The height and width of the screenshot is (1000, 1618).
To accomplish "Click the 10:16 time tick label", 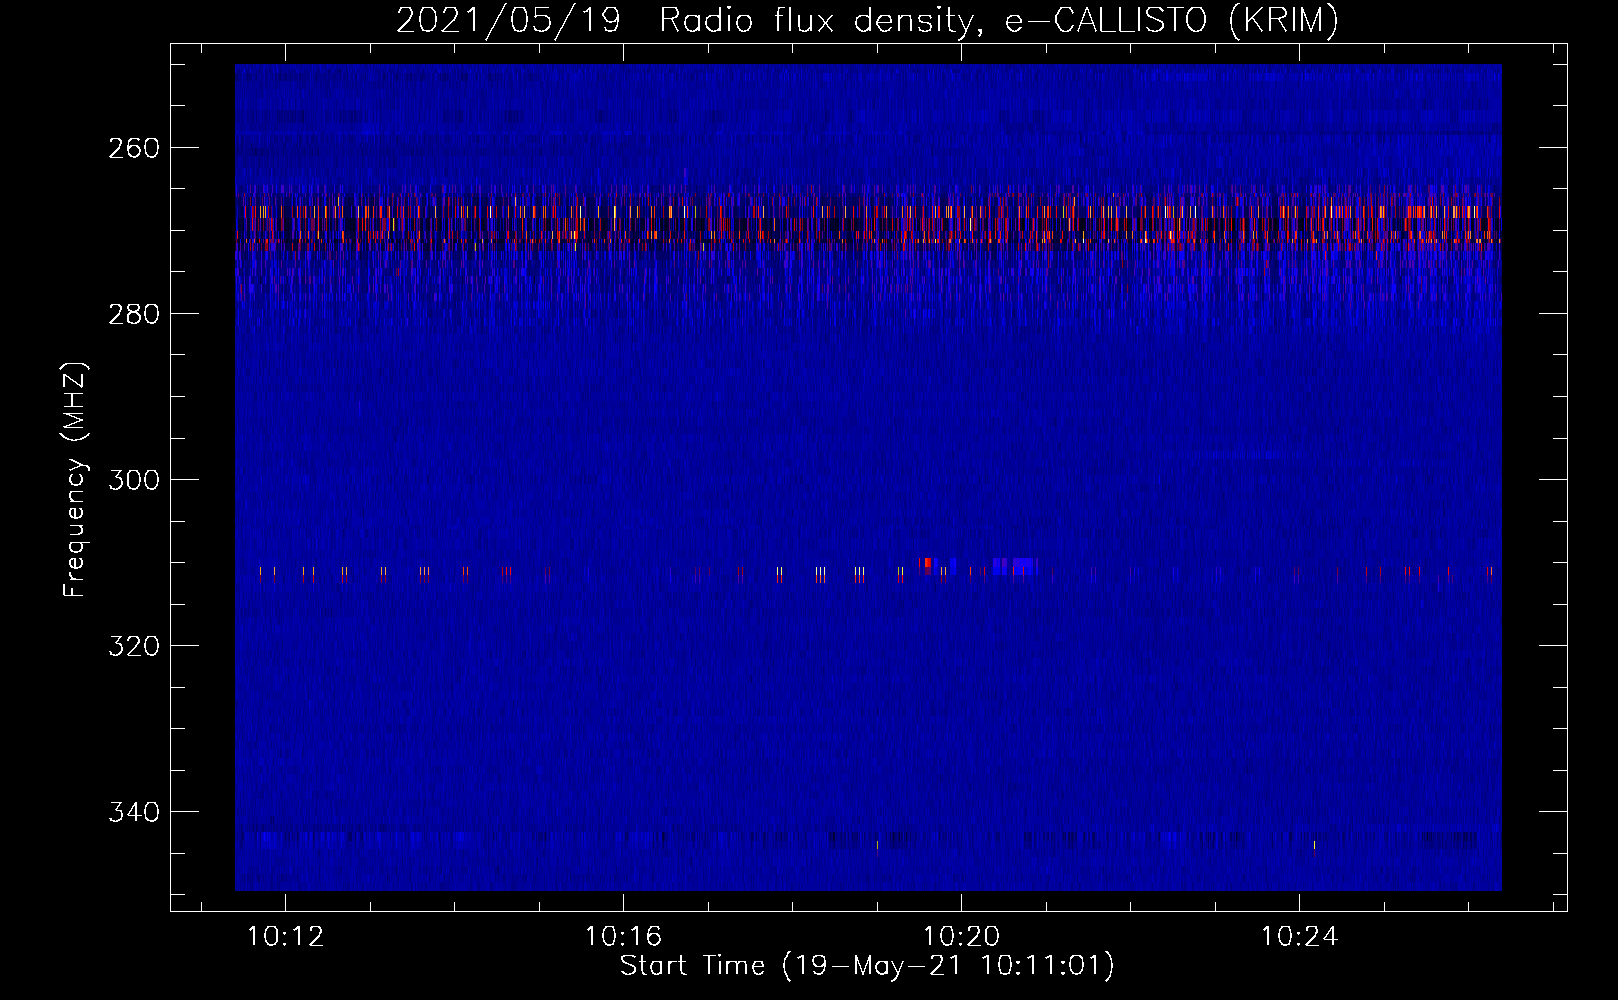I will (x=624, y=937).
